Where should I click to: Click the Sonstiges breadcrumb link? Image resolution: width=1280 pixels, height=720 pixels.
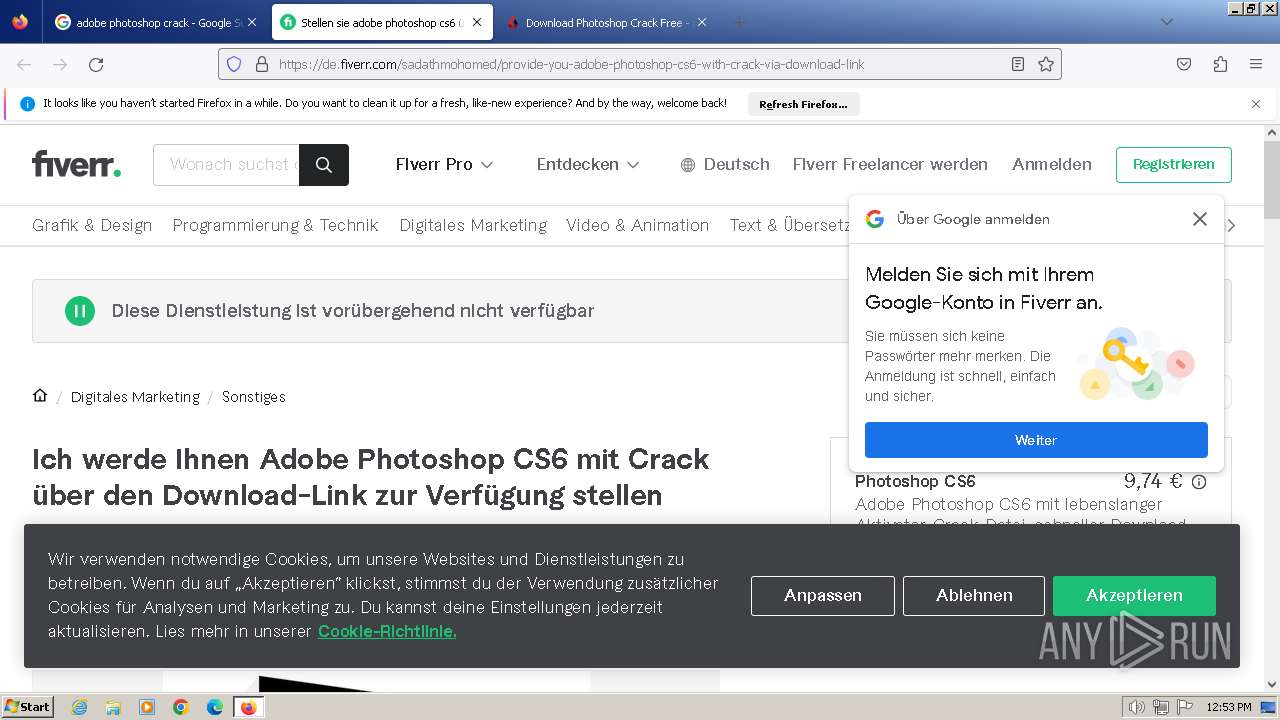click(x=253, y=397)
